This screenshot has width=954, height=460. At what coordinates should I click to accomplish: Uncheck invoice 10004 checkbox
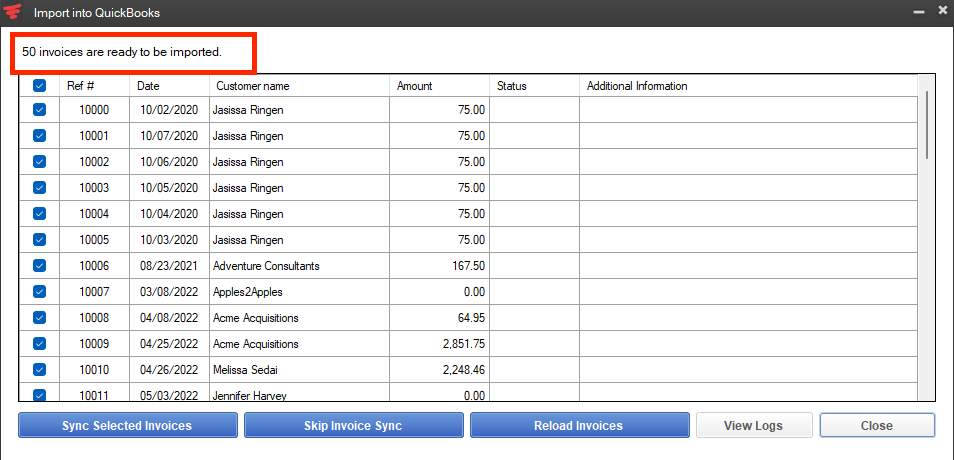39,214
